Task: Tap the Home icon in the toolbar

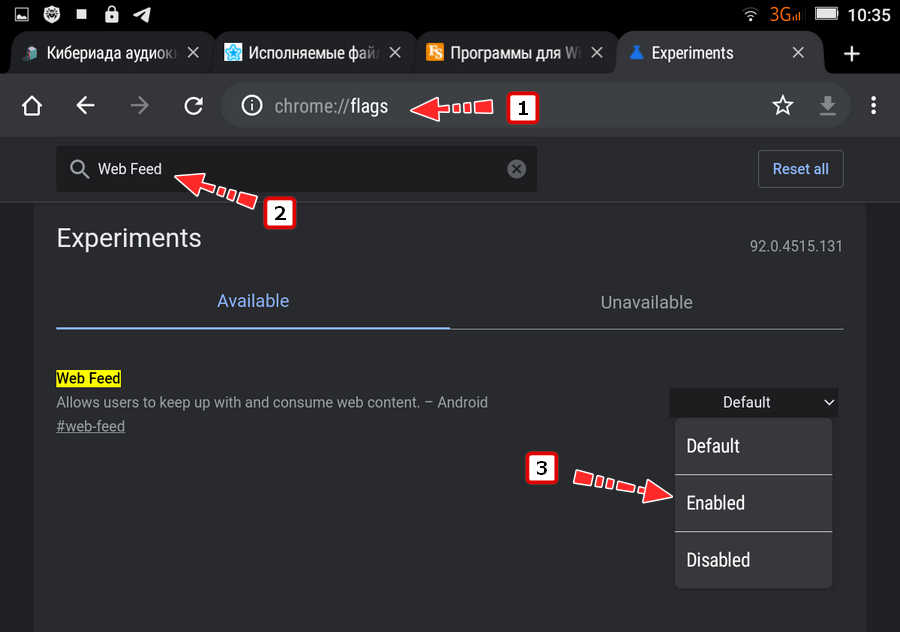Action: tap(32, 106)
